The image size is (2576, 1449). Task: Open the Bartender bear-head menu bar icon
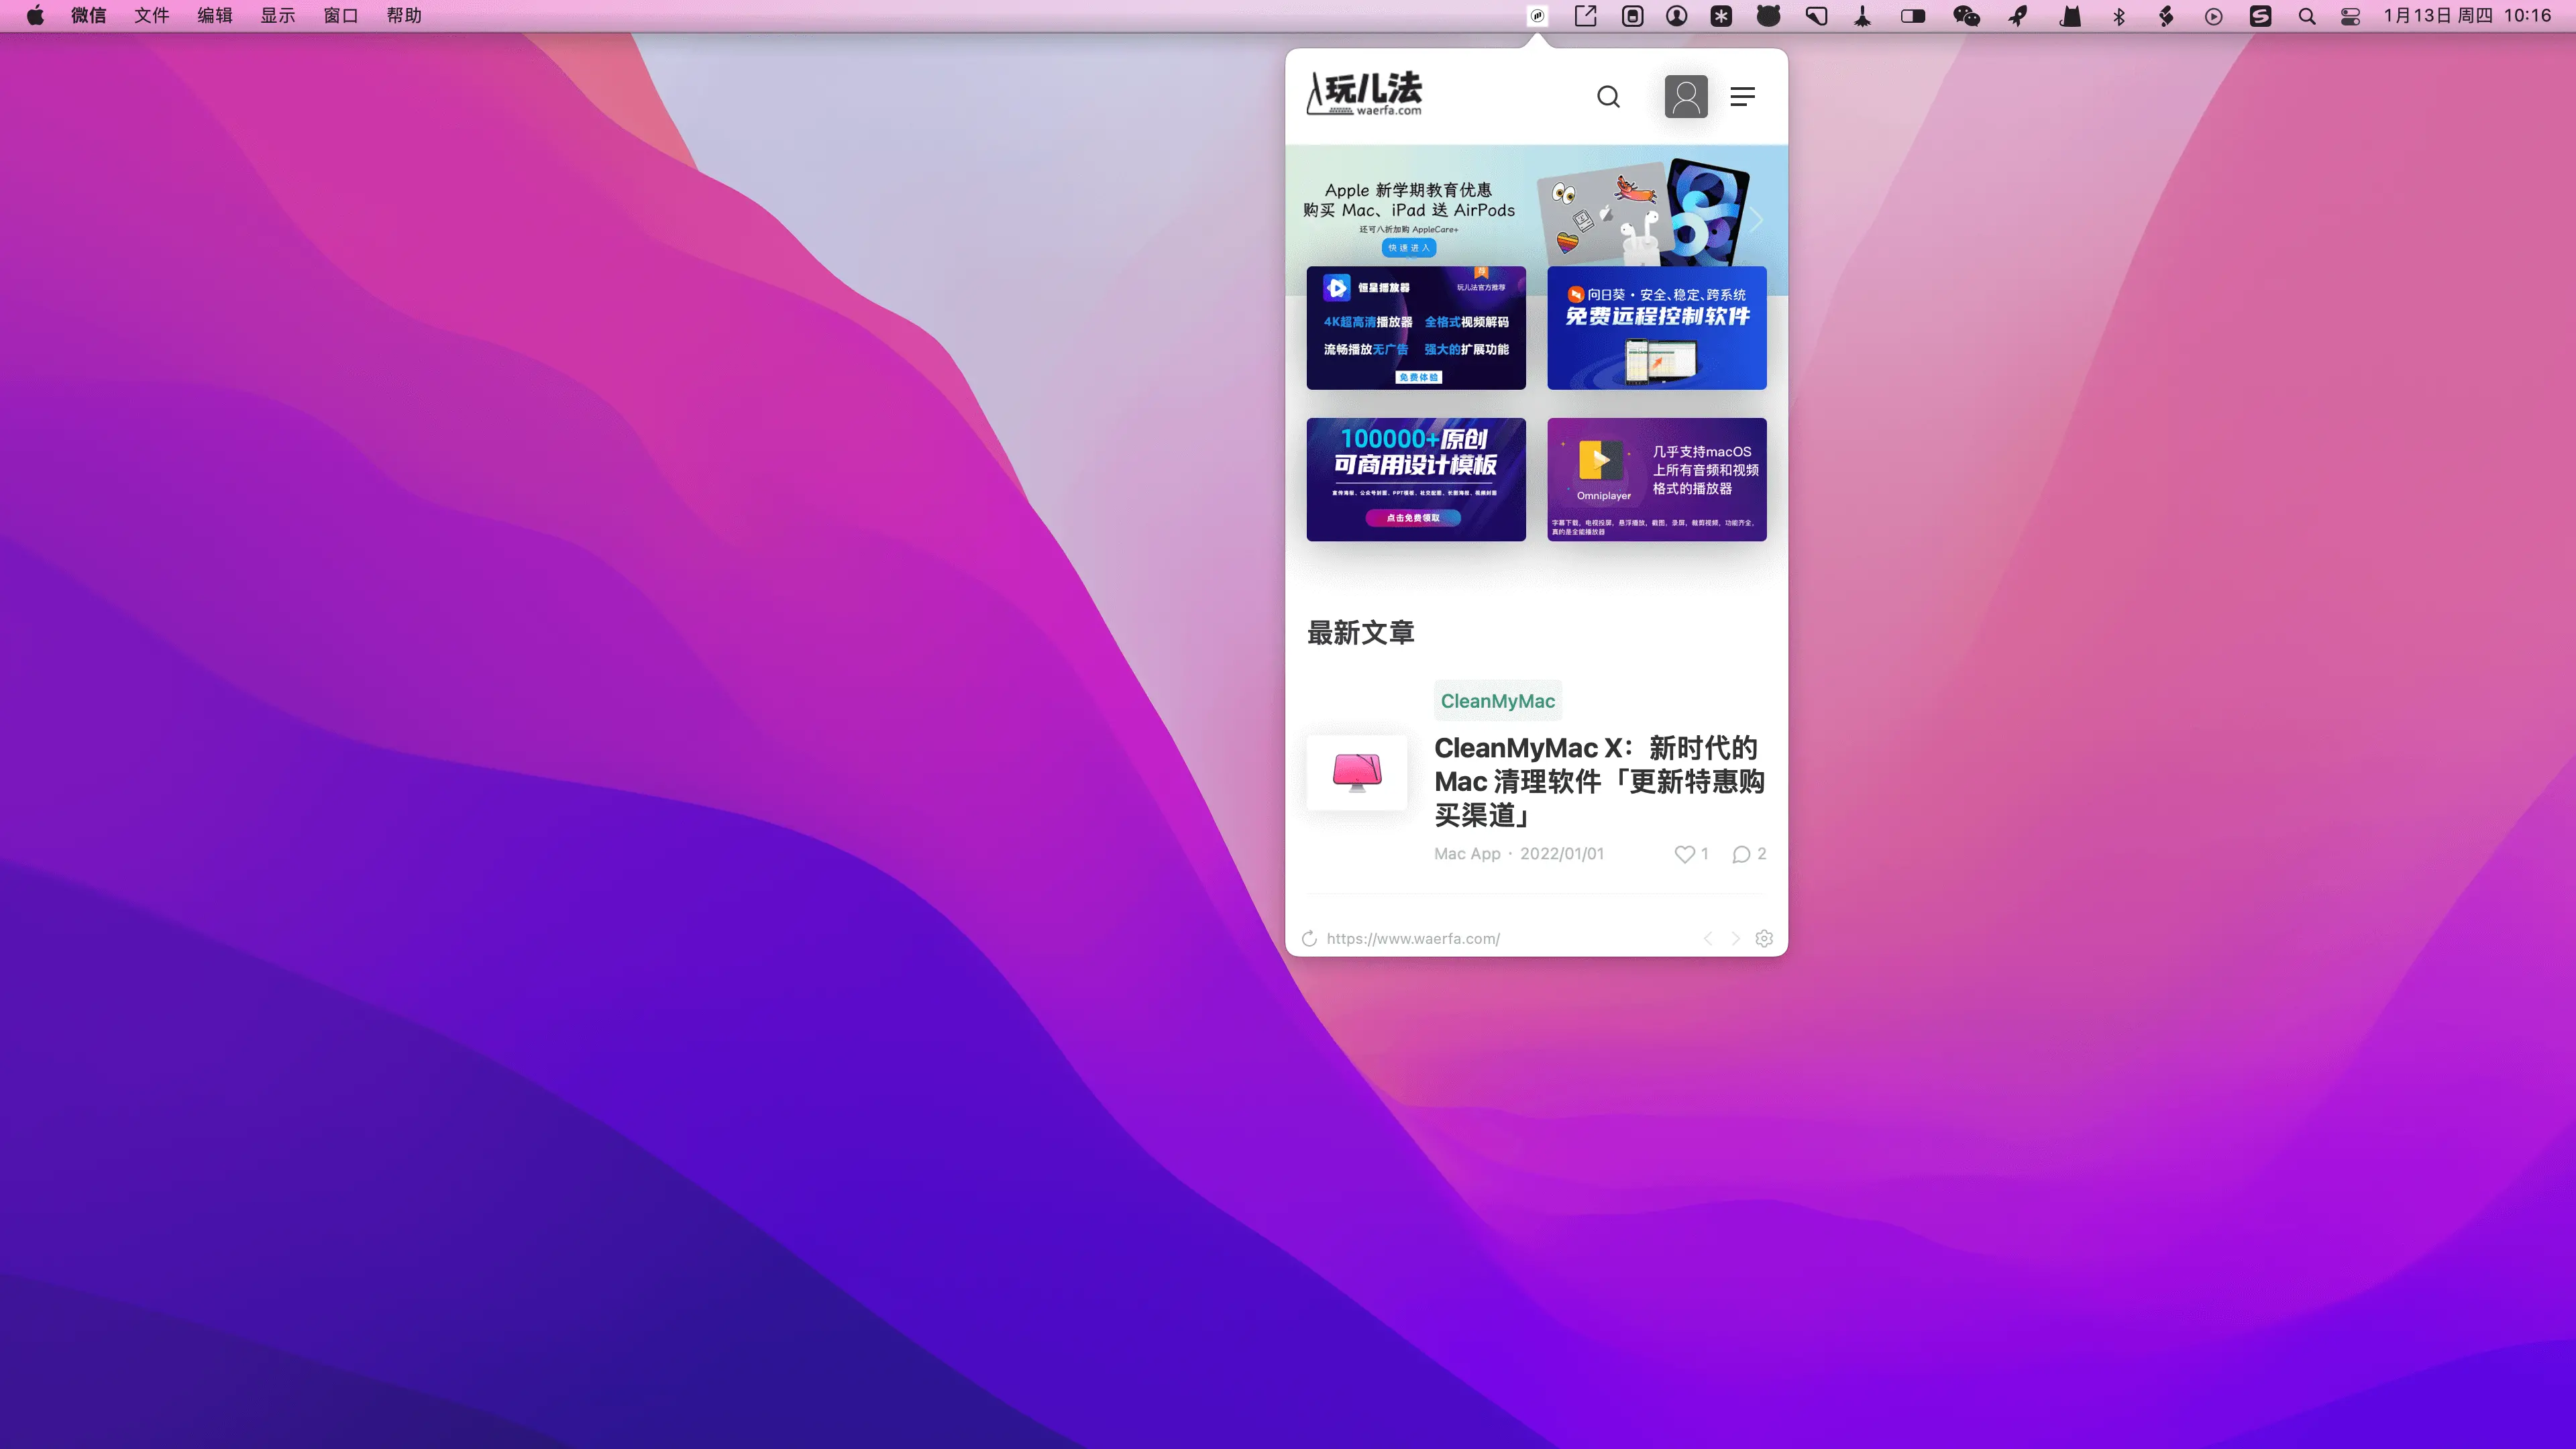(1769, 16)
